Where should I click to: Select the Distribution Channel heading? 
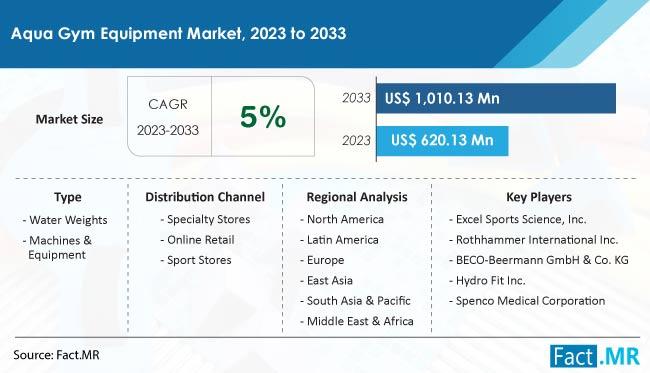205,197
